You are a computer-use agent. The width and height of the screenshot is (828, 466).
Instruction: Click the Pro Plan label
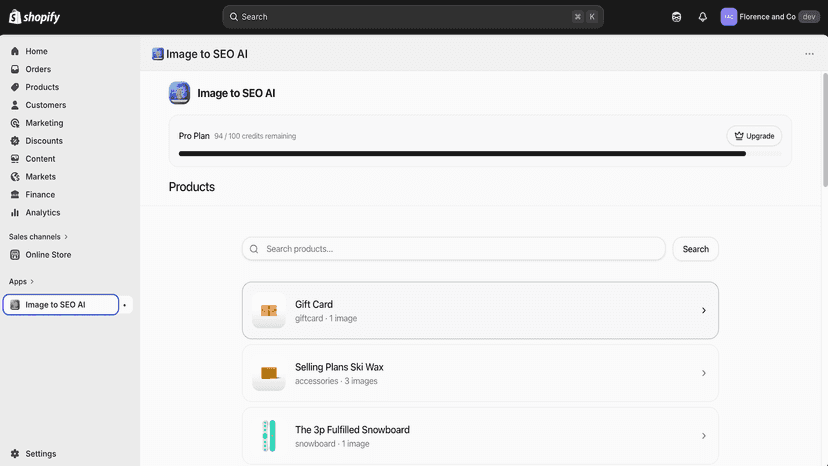click(194, 136)
